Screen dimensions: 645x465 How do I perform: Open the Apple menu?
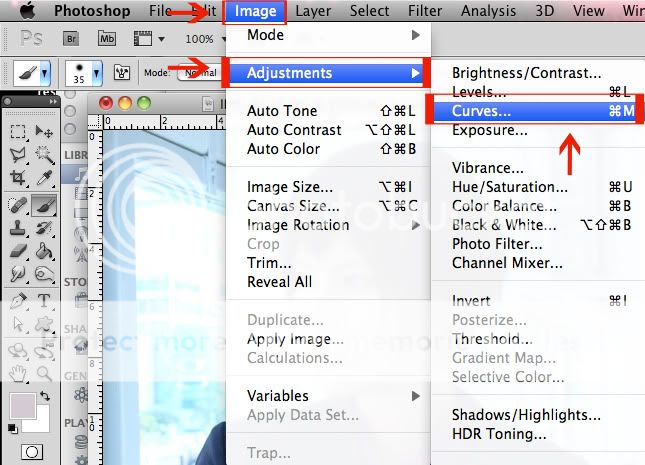28,10
